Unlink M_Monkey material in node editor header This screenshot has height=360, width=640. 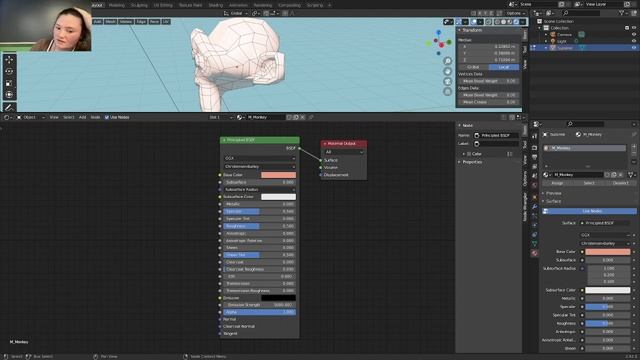pos(302,117)
